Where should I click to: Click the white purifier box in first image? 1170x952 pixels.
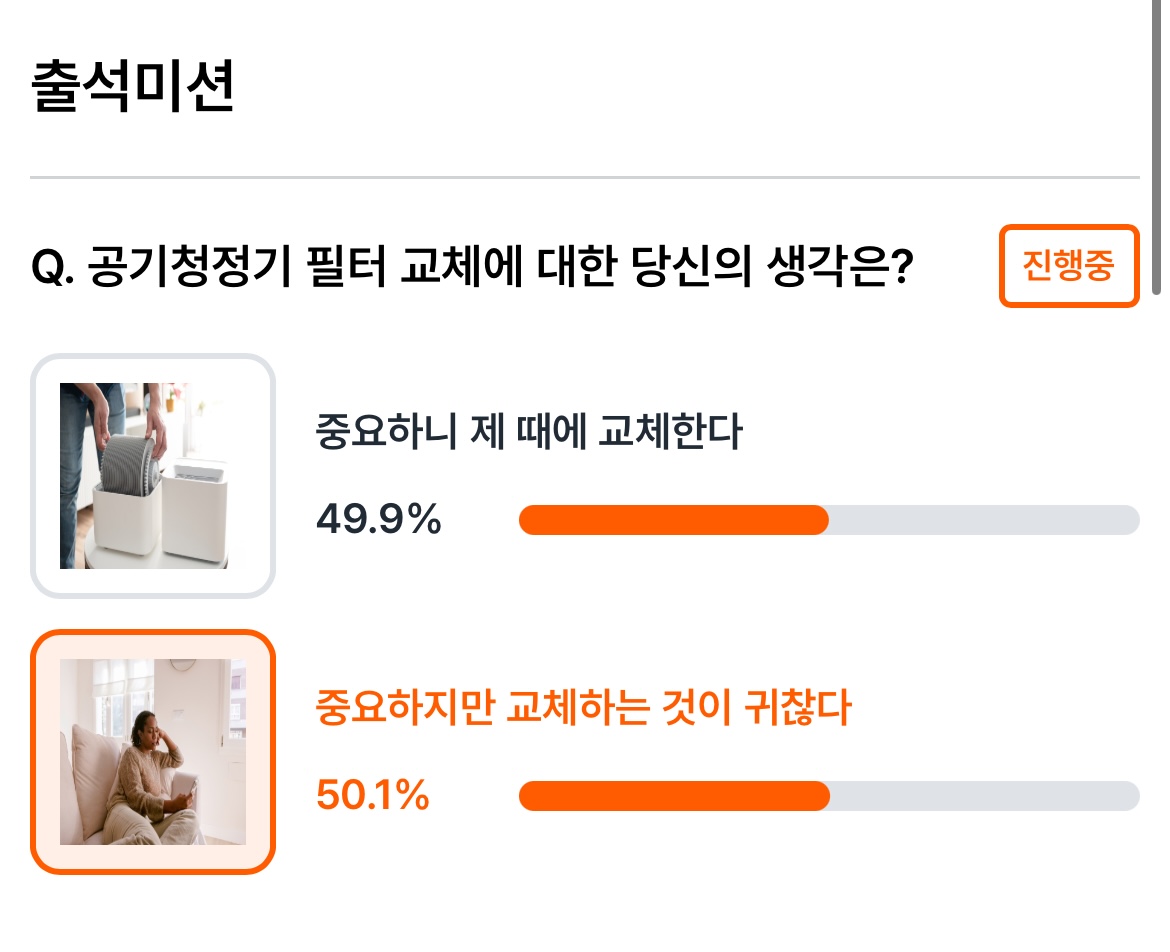(194, 511)
